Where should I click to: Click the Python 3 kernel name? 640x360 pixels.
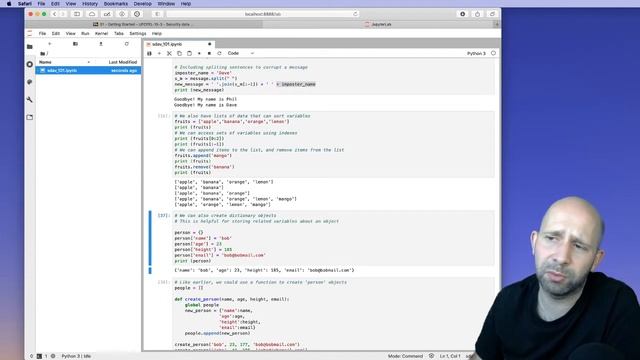click(476, 53)
